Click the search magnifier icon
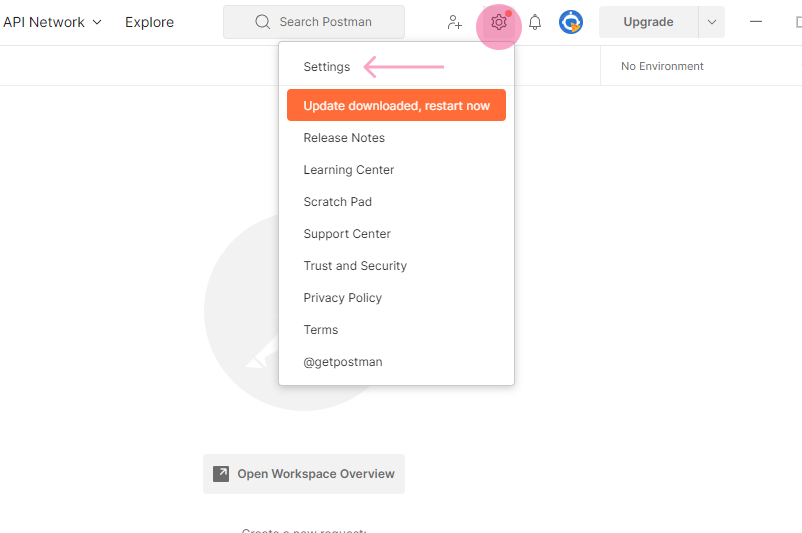Viewport: 802px width, 533px height. 263,22
